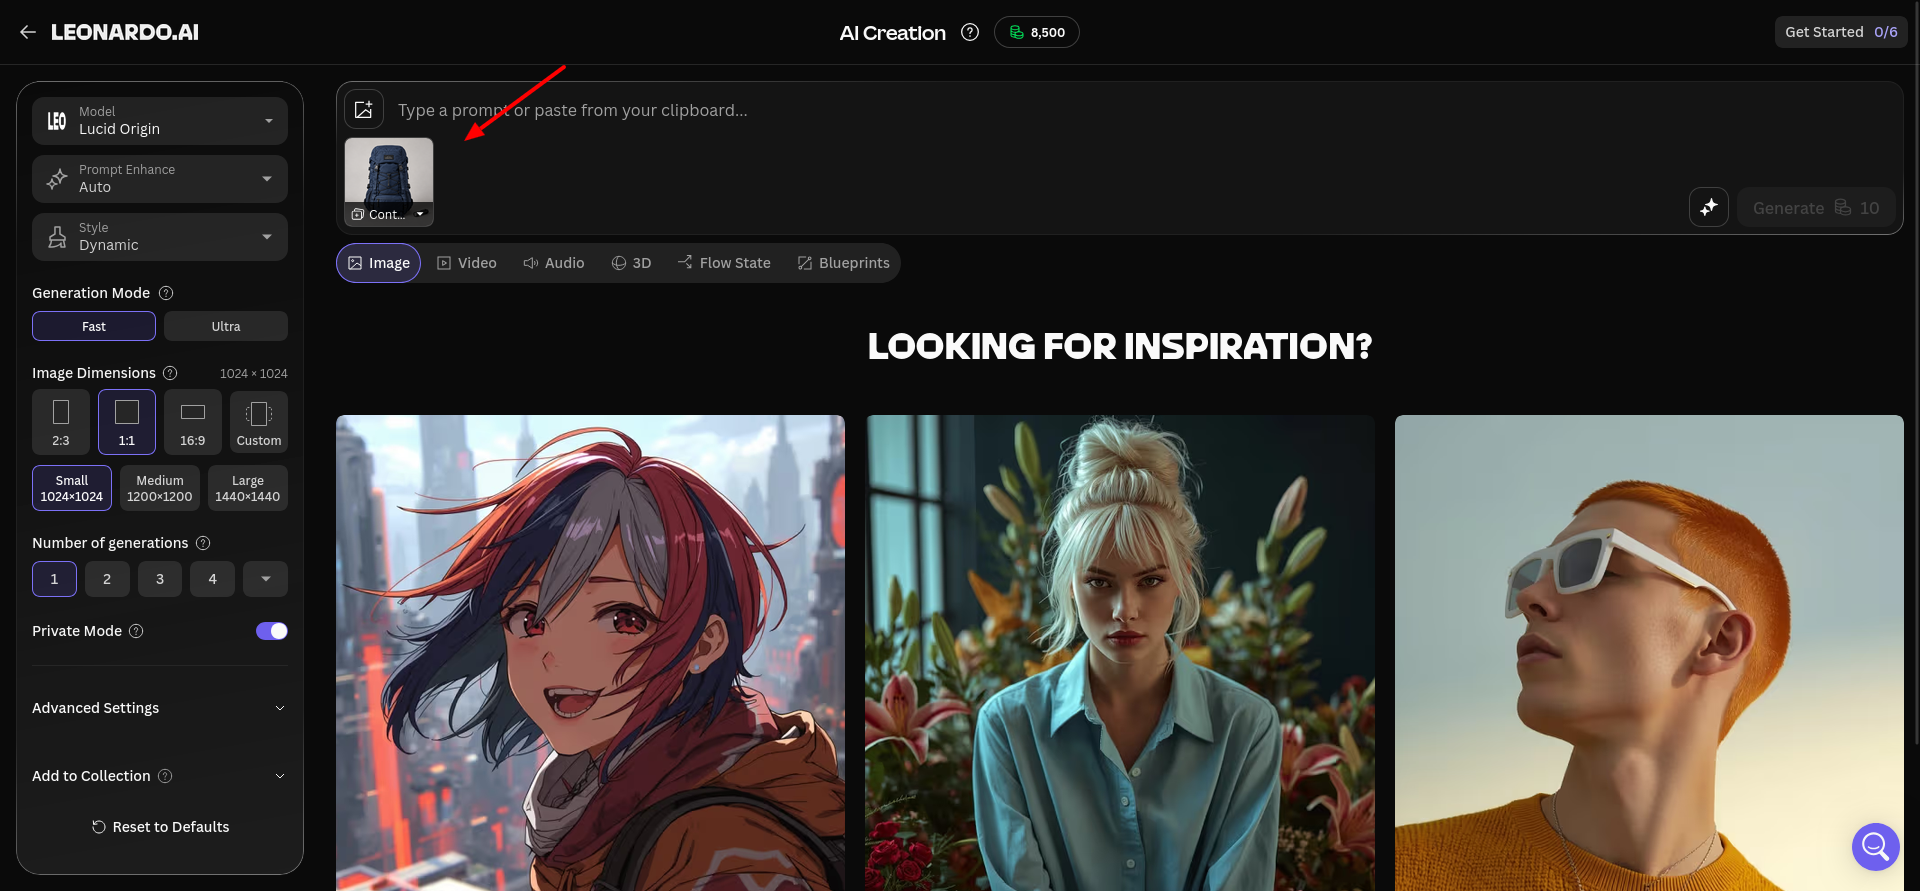Choose Large 1440×1440 size
This screenshot has height=891, width=1920.
click(x=248, y=488)
